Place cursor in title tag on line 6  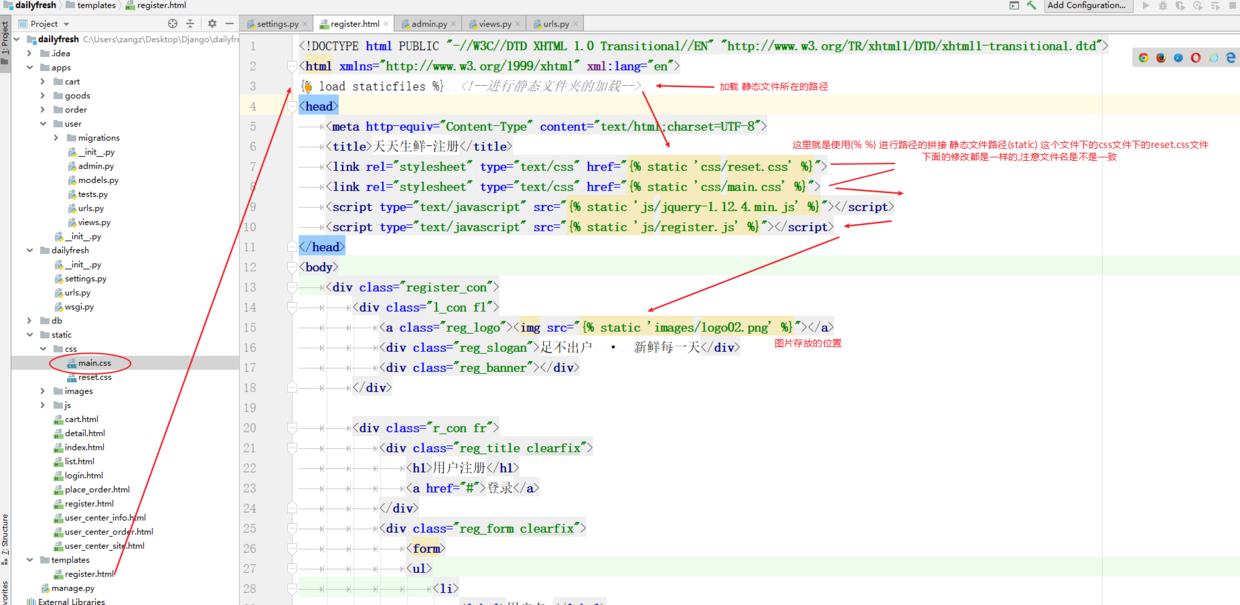click(418, 146)
